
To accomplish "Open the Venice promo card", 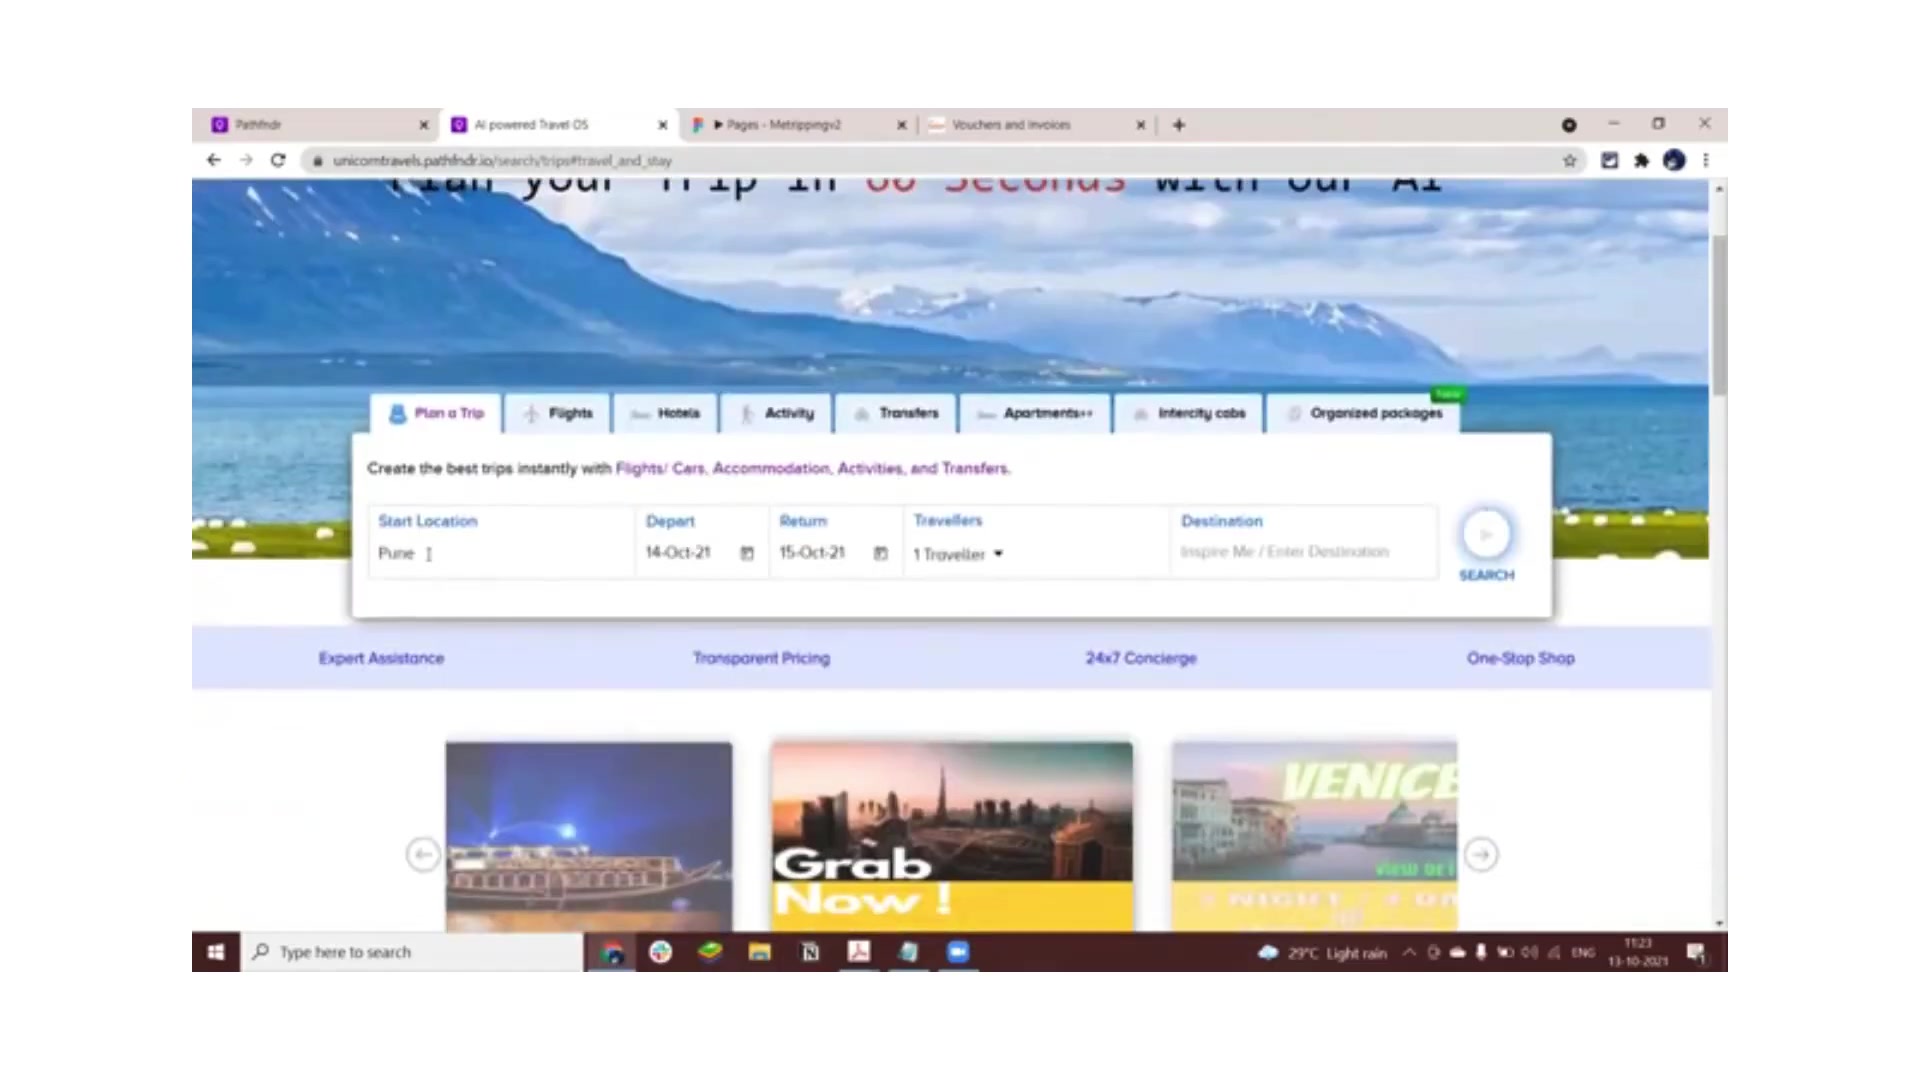I will pyautogui.click(x=1314, y=836).
